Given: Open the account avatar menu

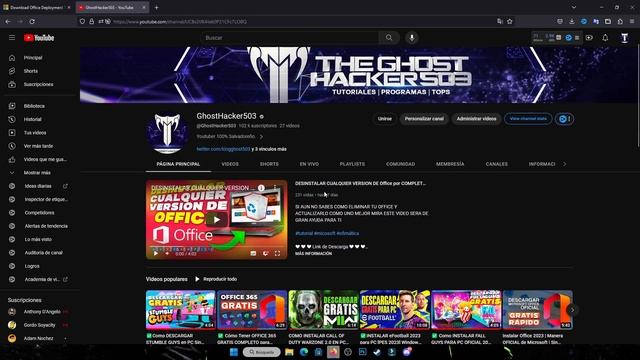Looking at the screenshot, I should (x=624, y=38).
